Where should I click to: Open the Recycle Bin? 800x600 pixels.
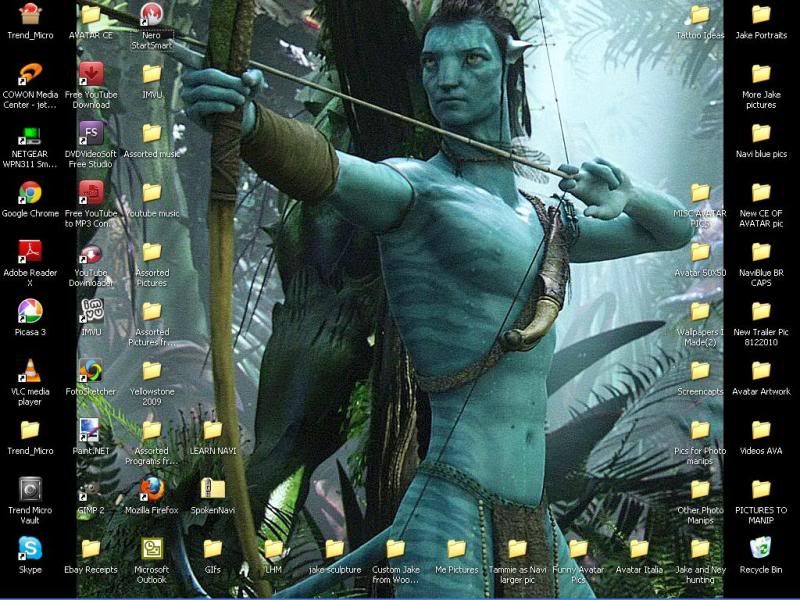[x=761, y=548]
